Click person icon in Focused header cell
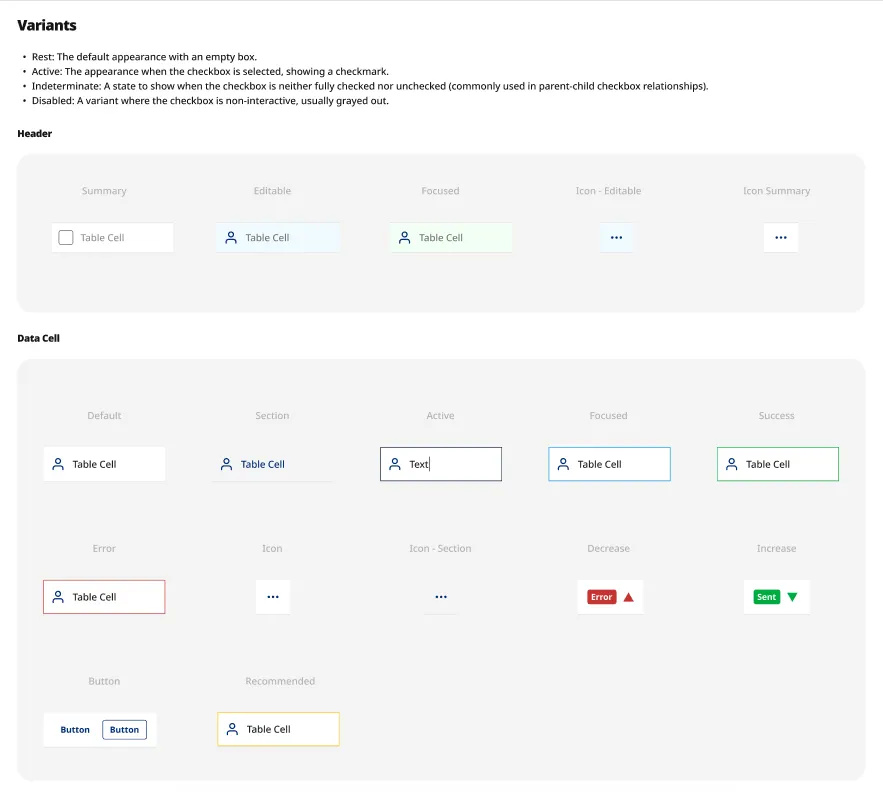883x792 pixels. (404, 238)
